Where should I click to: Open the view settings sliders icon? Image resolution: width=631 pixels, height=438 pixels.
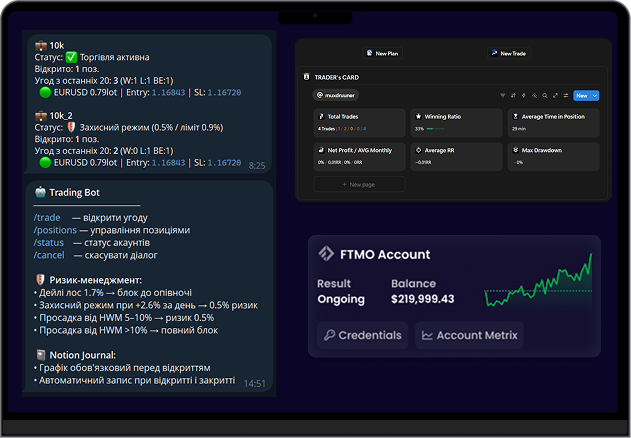[566, 95]
